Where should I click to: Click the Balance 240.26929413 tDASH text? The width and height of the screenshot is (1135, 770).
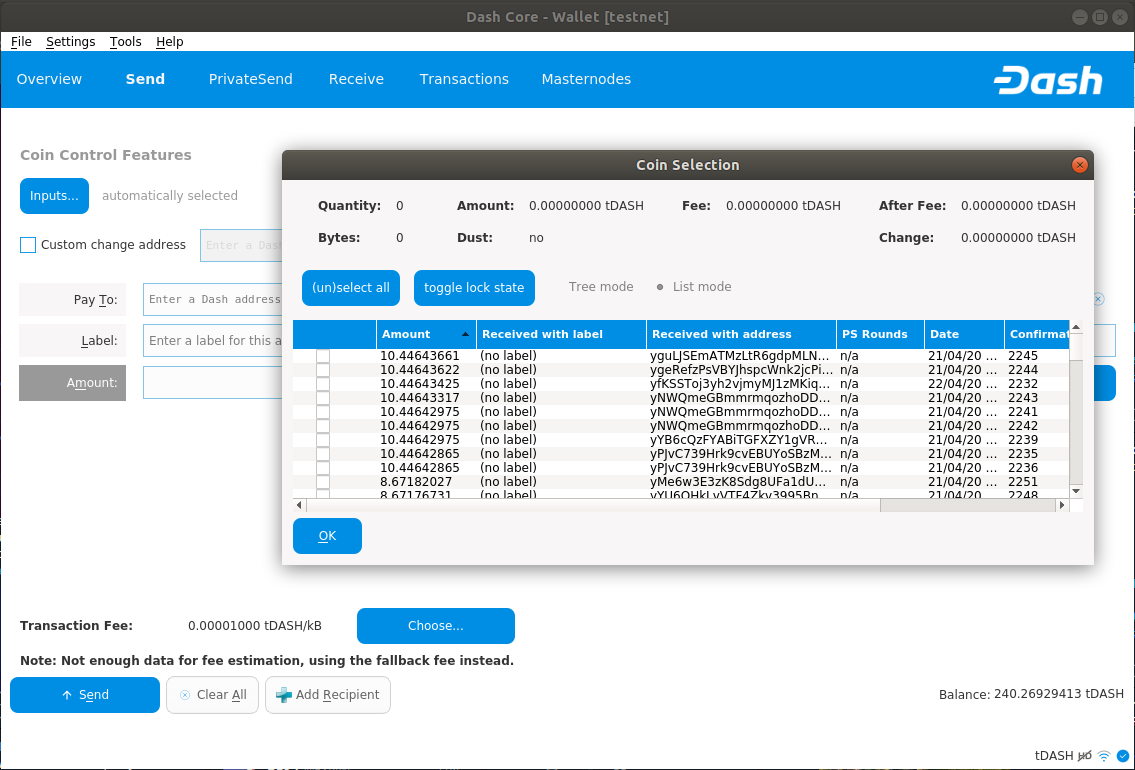point(1031,695)
